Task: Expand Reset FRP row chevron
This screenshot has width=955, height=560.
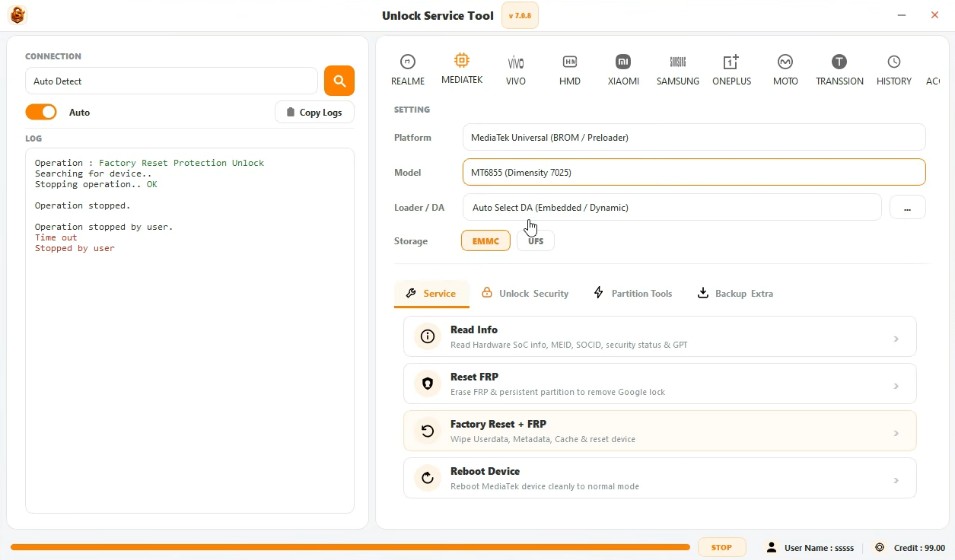Action: tap(896, 386)
